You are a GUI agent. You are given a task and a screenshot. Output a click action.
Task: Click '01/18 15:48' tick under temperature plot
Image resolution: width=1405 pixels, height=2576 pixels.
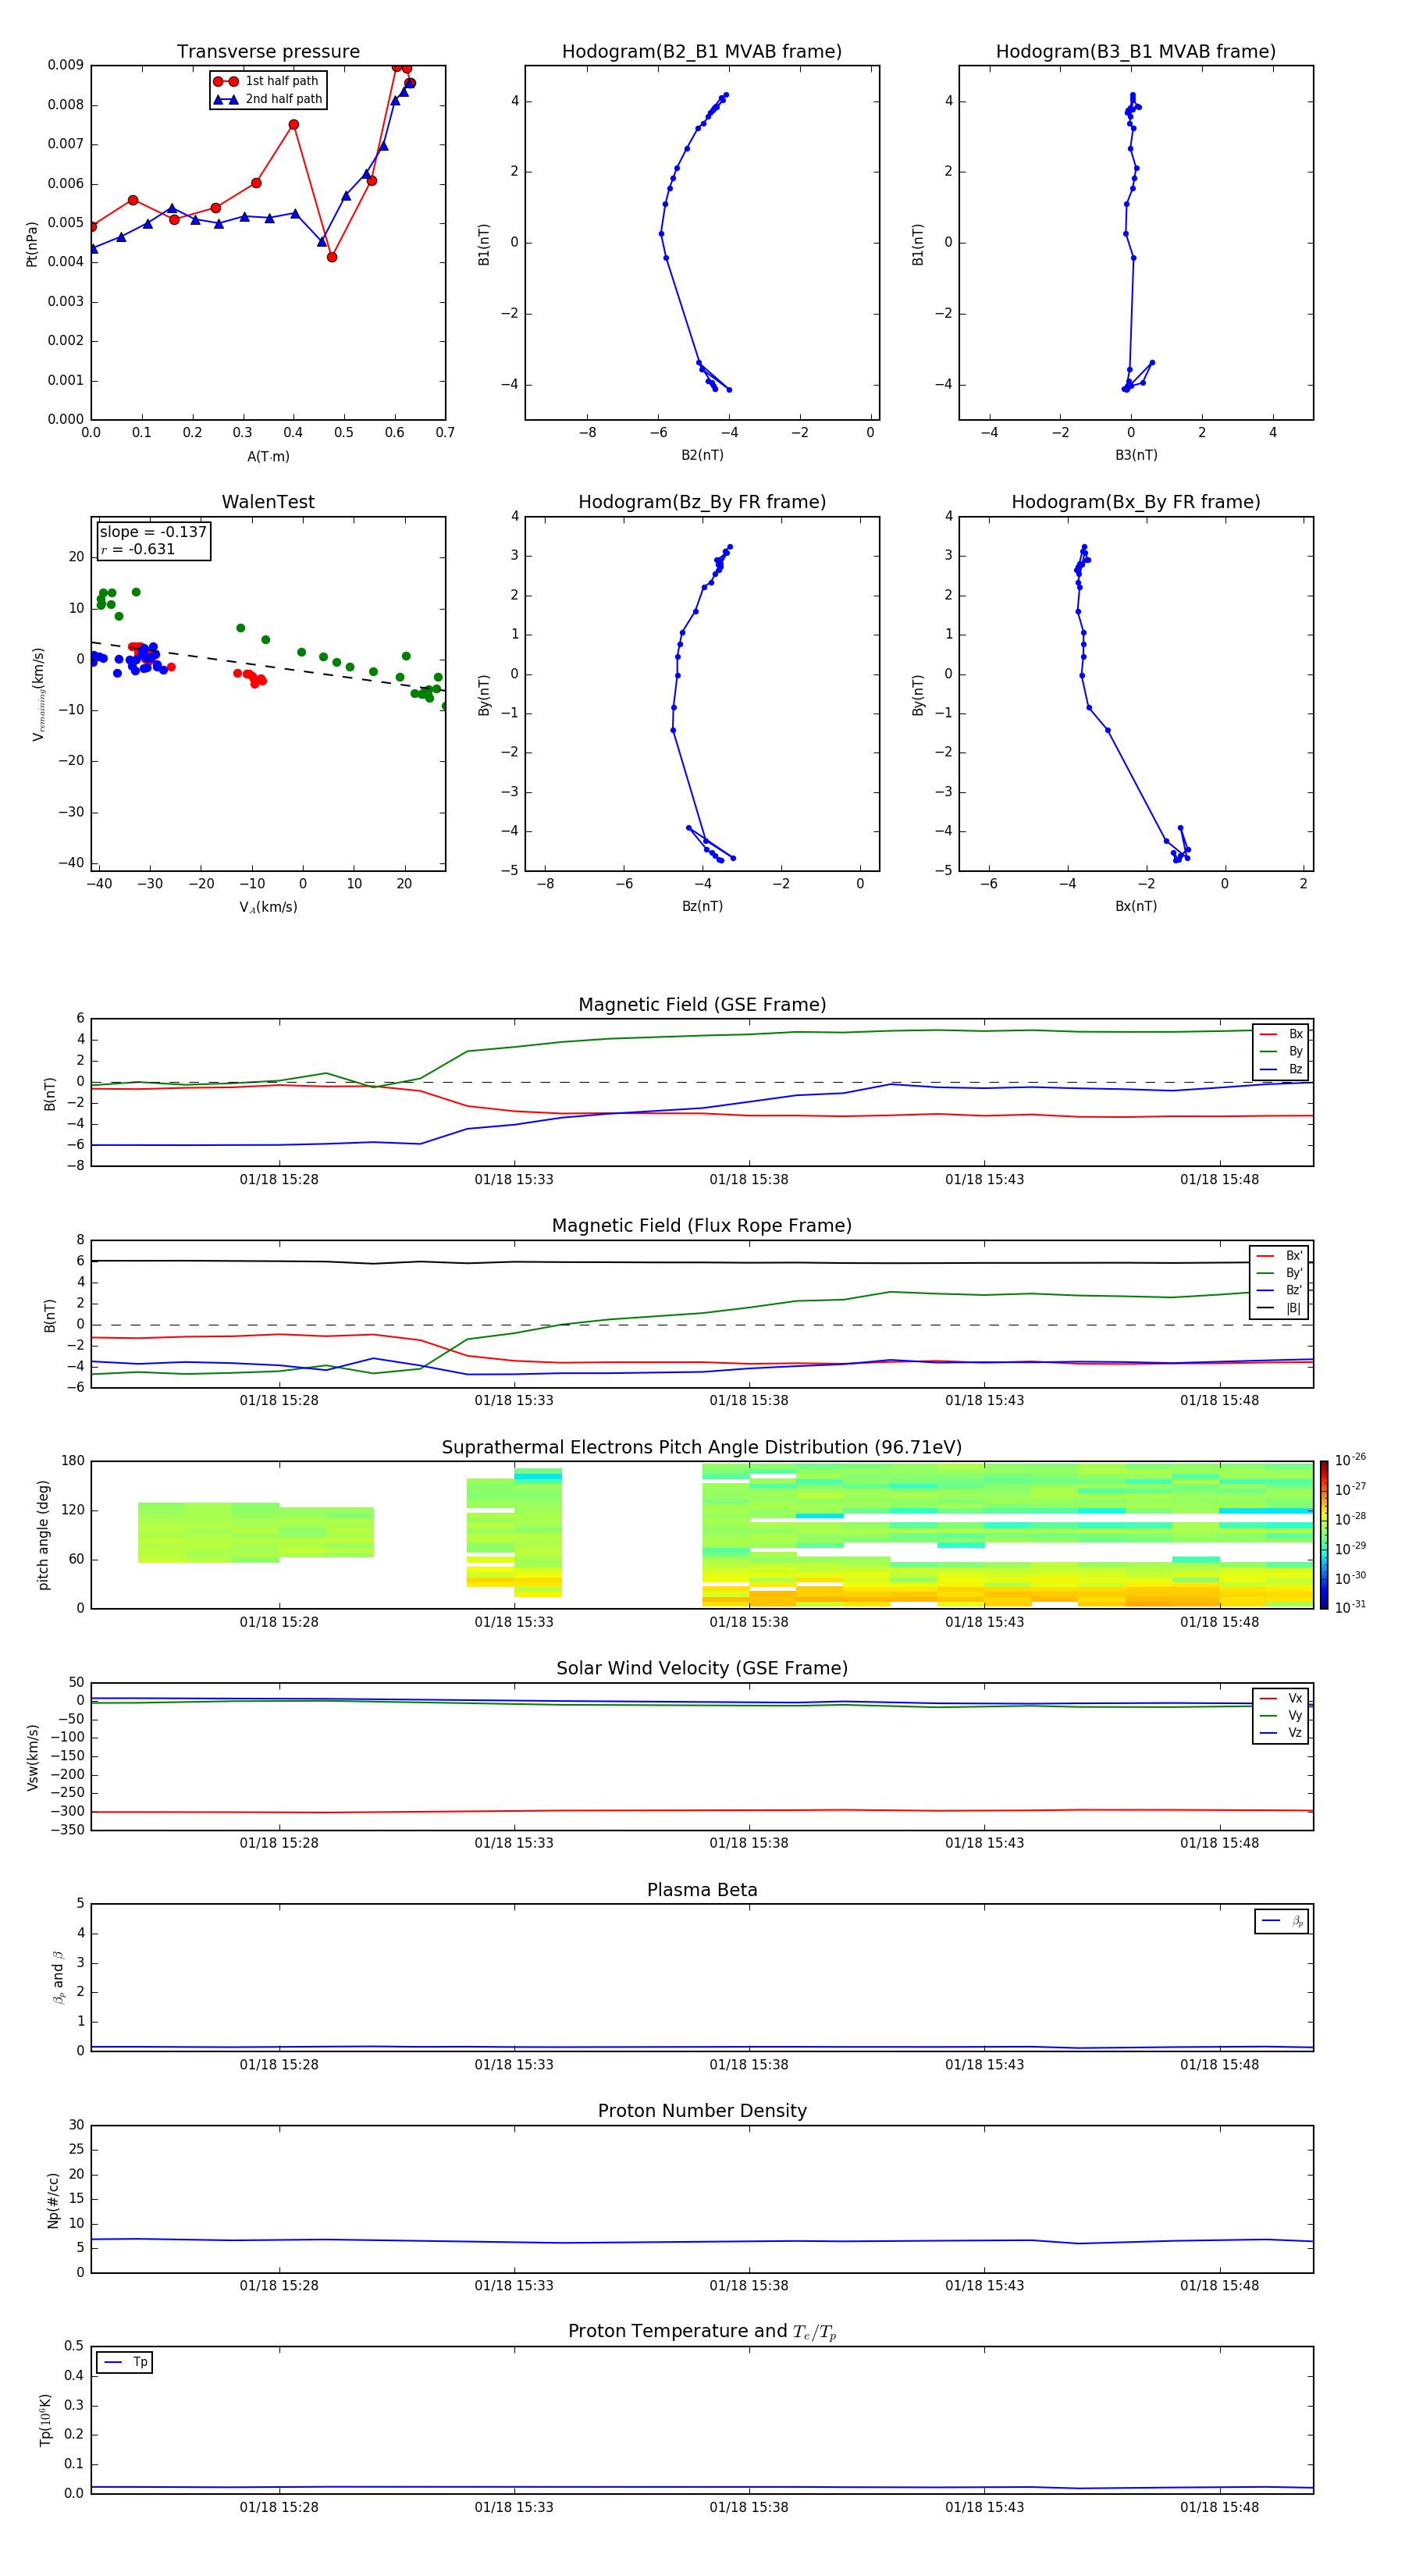coord(1219,2507)
